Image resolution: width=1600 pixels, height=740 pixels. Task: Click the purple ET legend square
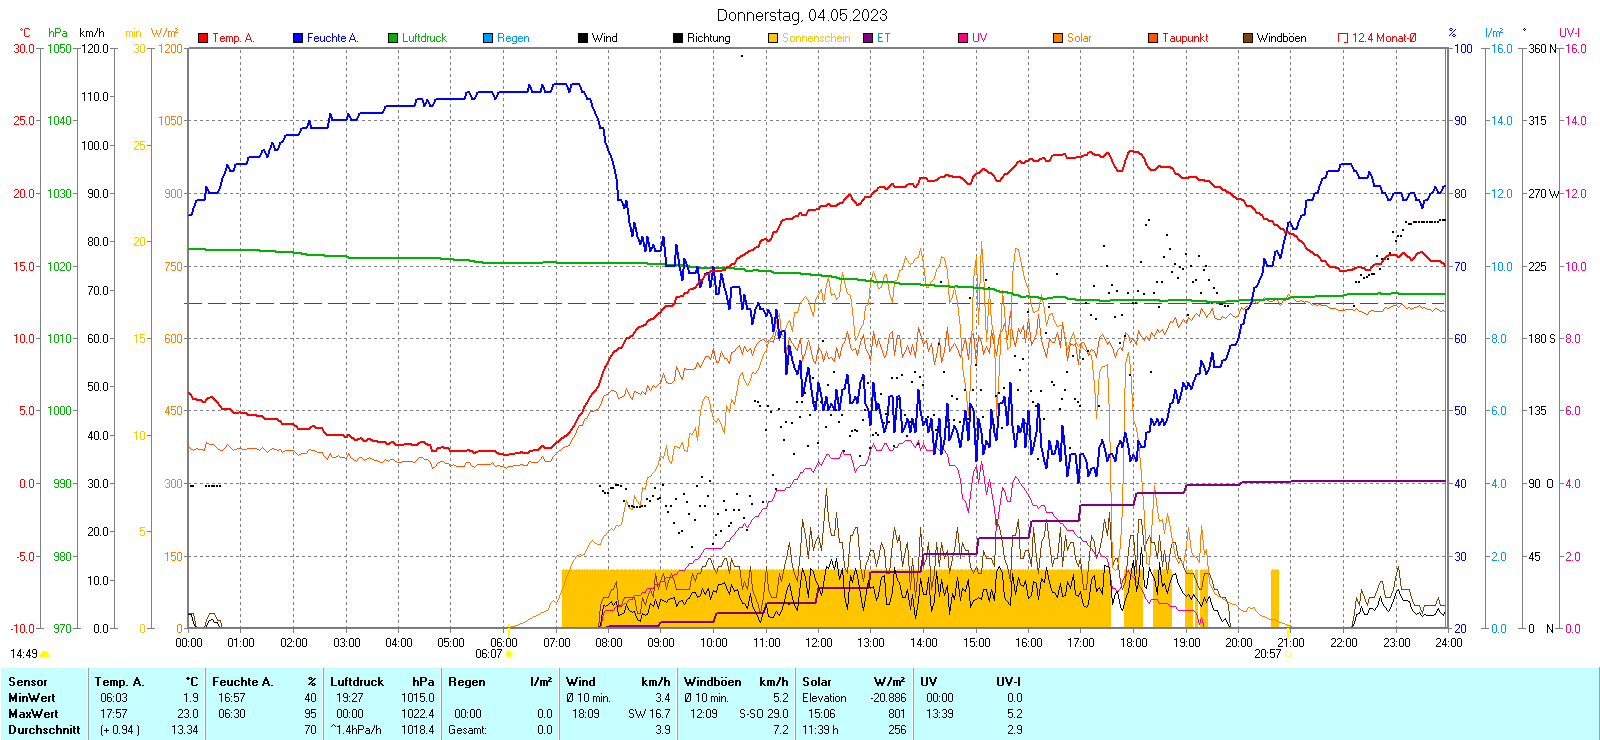pos(868,38)
